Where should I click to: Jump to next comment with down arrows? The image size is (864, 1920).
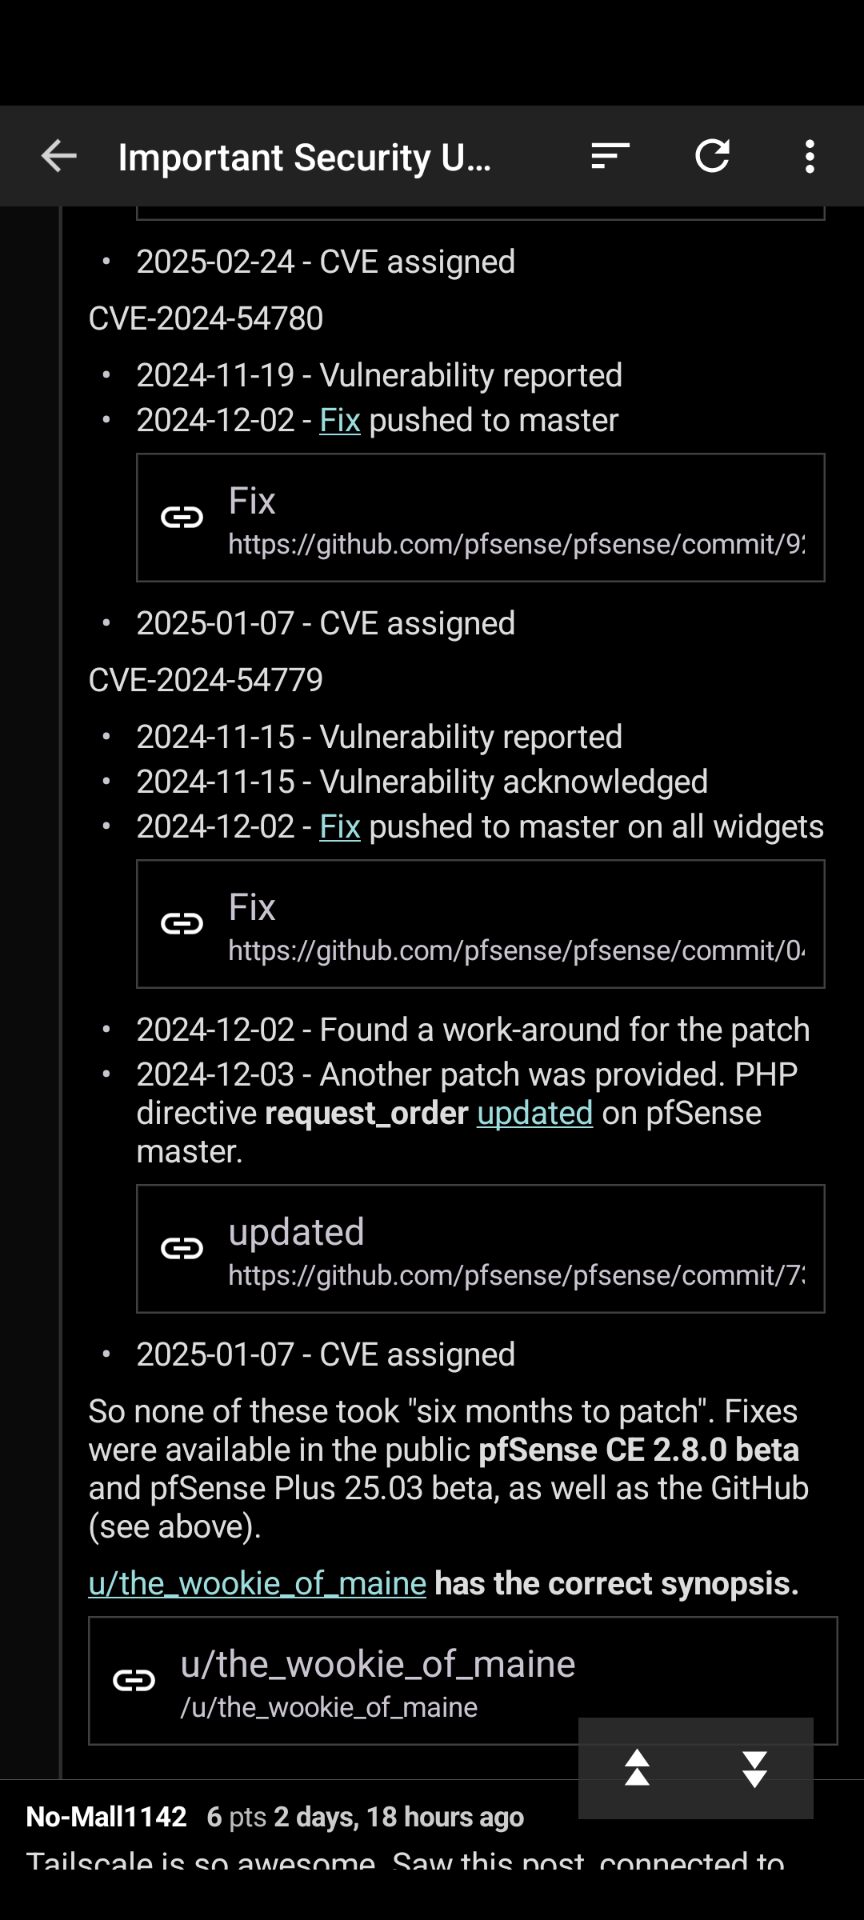point(754,1768)
